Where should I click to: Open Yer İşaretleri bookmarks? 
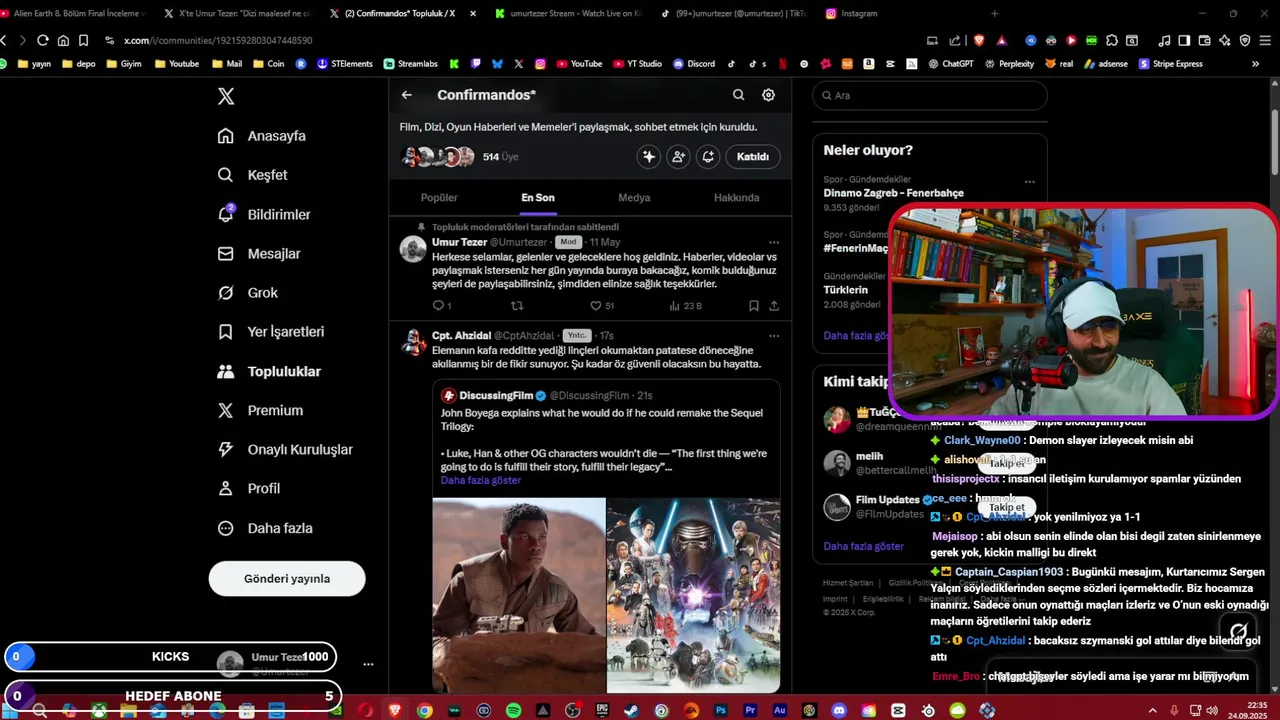(271, 332)
